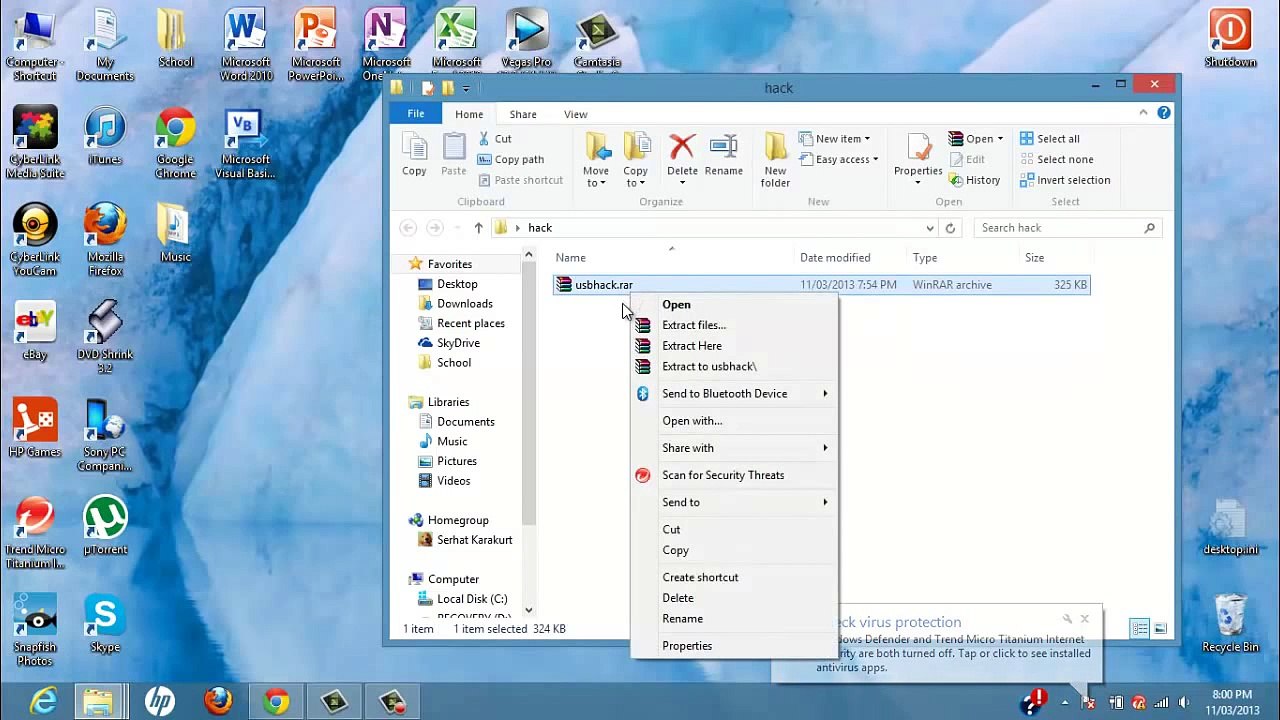Image resolution: width=1280 pixels, height=720 pixels.
Task: Click the Rename icon in the ribbon
Action: [723, 155]
